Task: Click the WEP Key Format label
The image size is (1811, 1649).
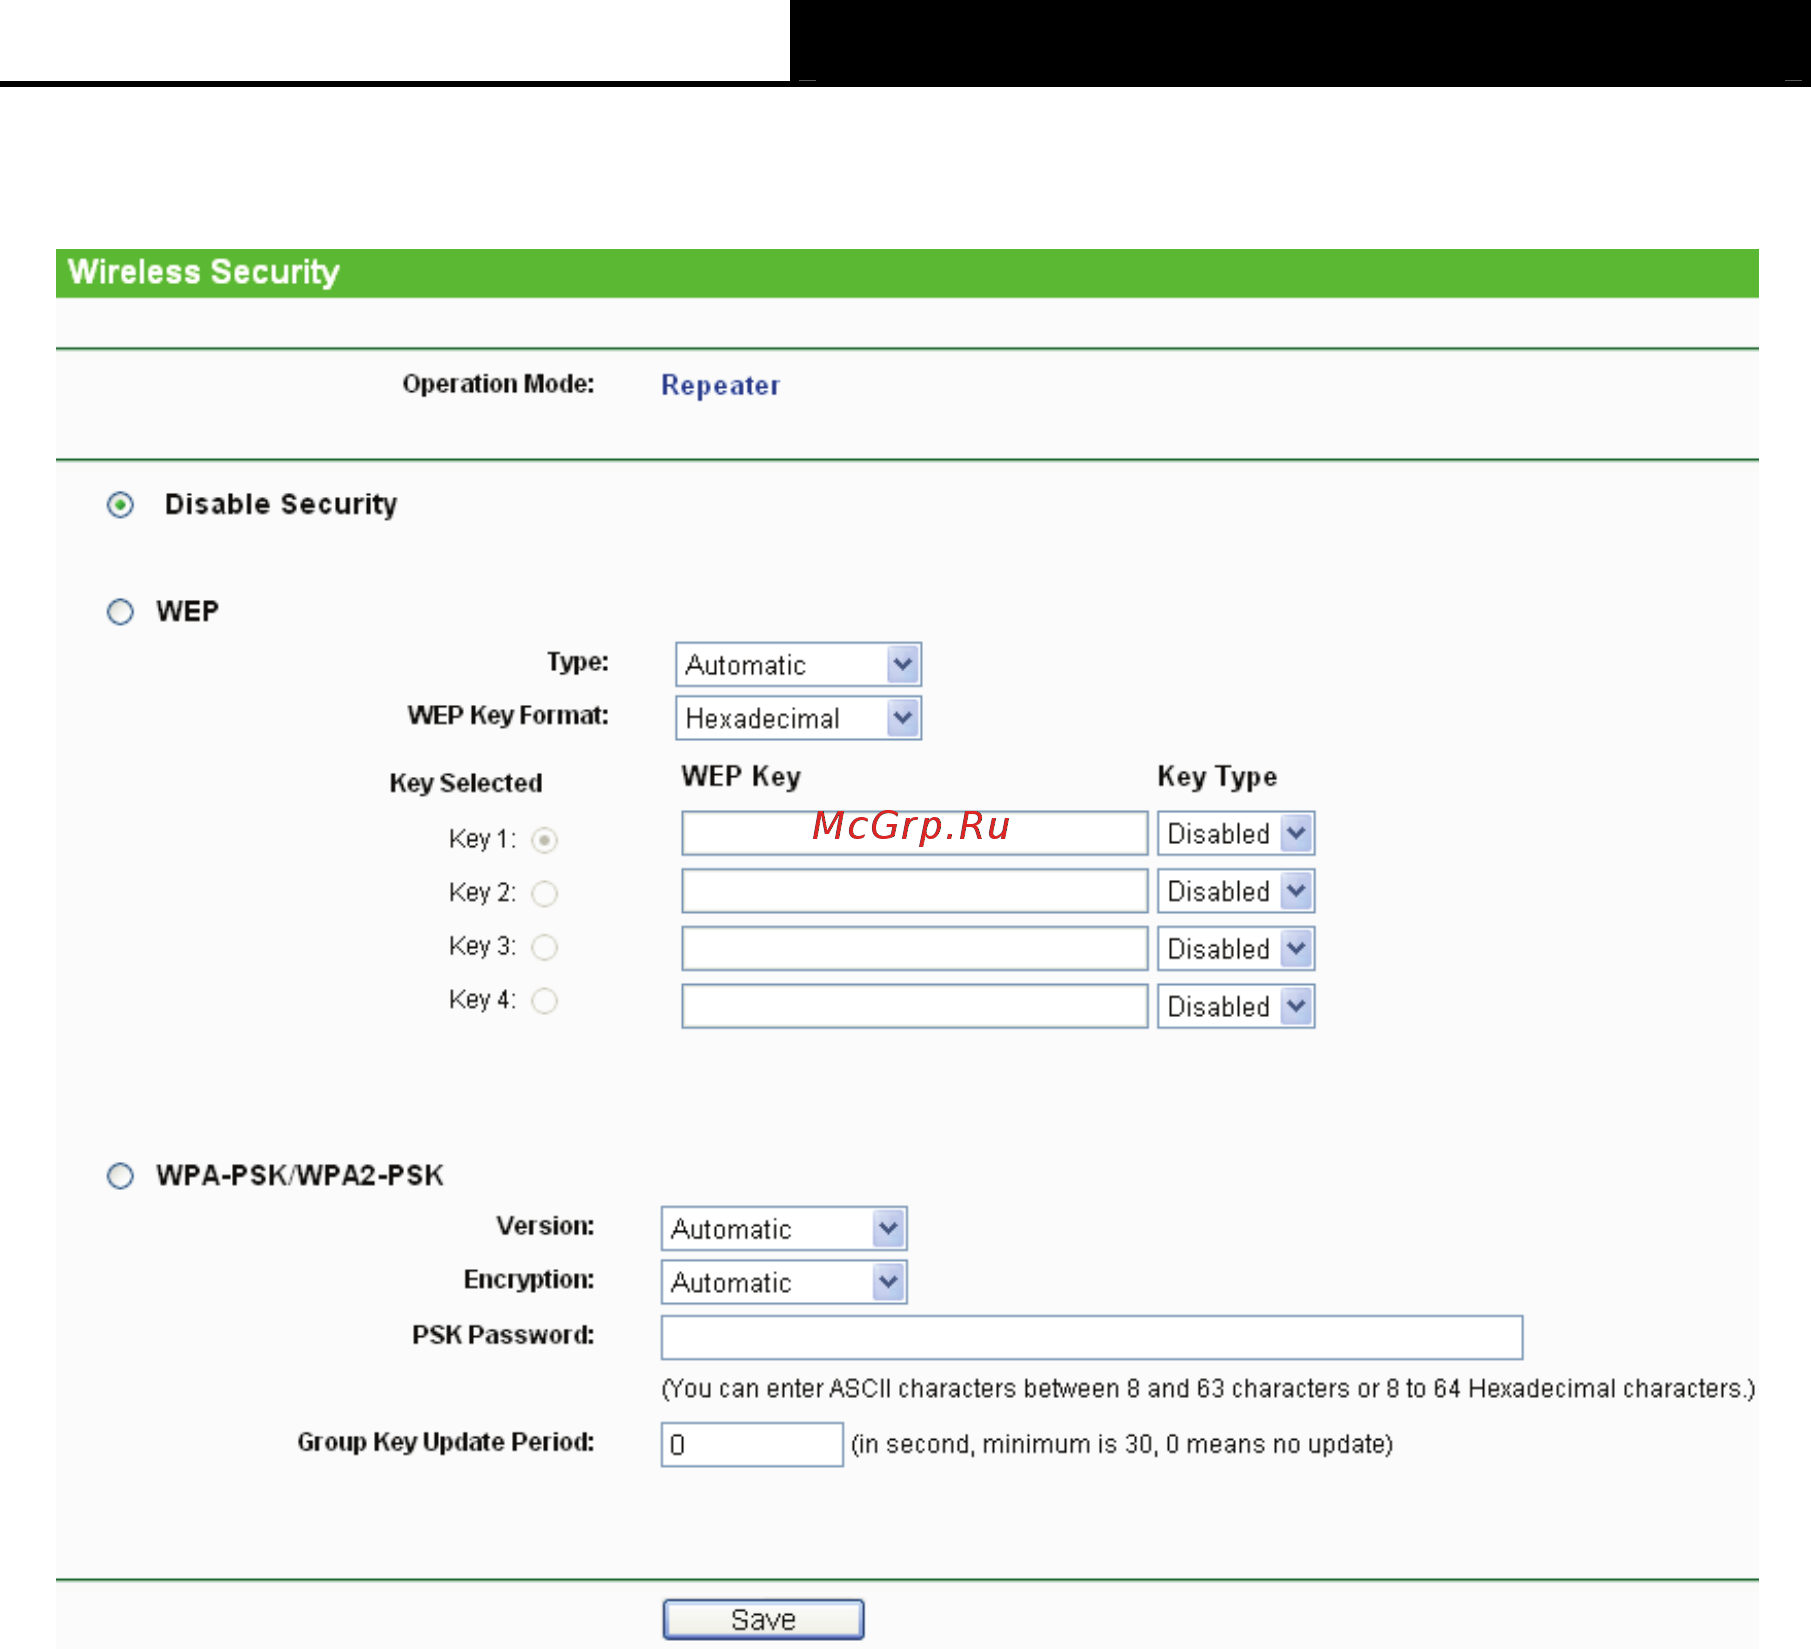Action: (508, 716)
